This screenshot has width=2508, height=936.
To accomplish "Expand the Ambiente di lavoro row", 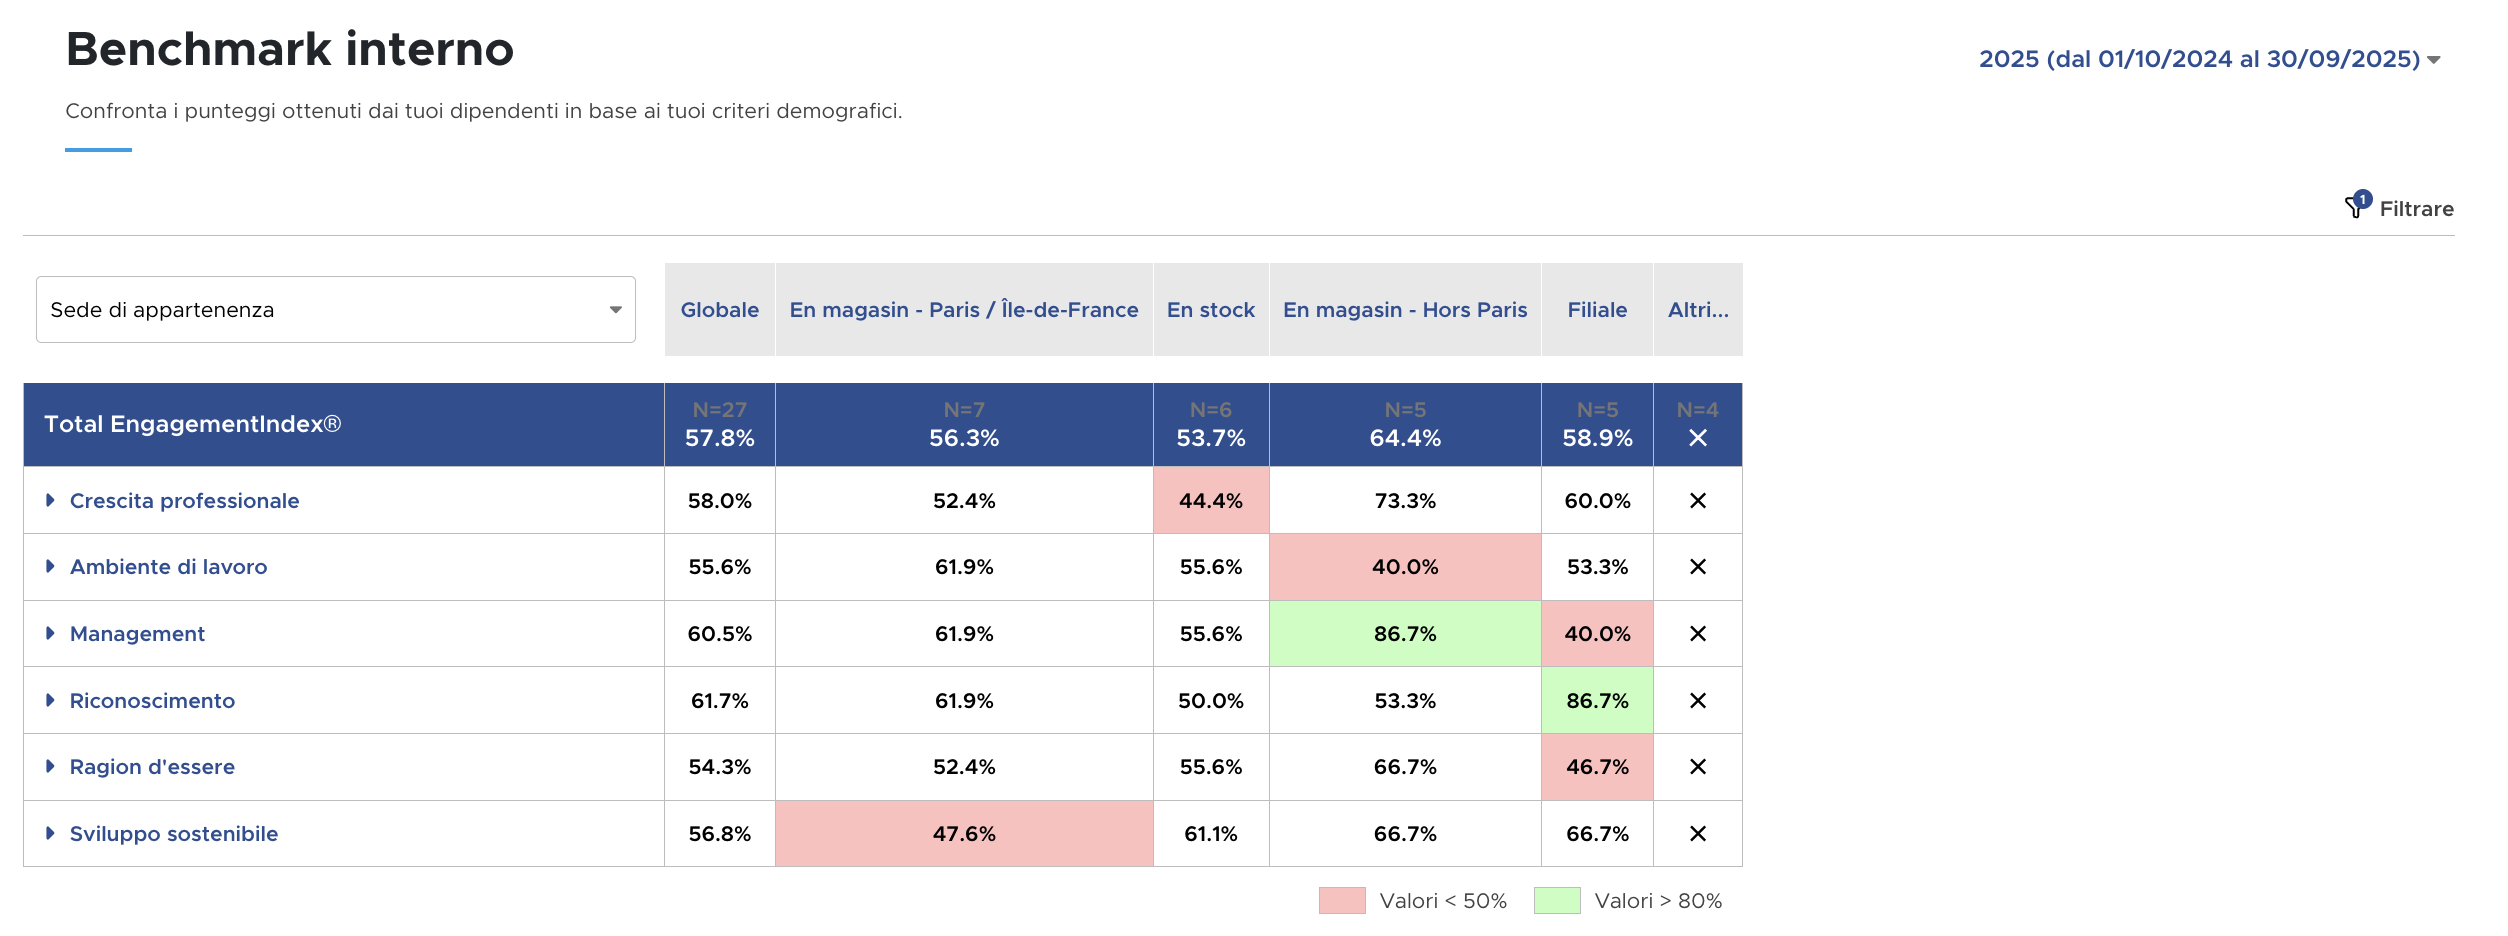I will 50,567.
